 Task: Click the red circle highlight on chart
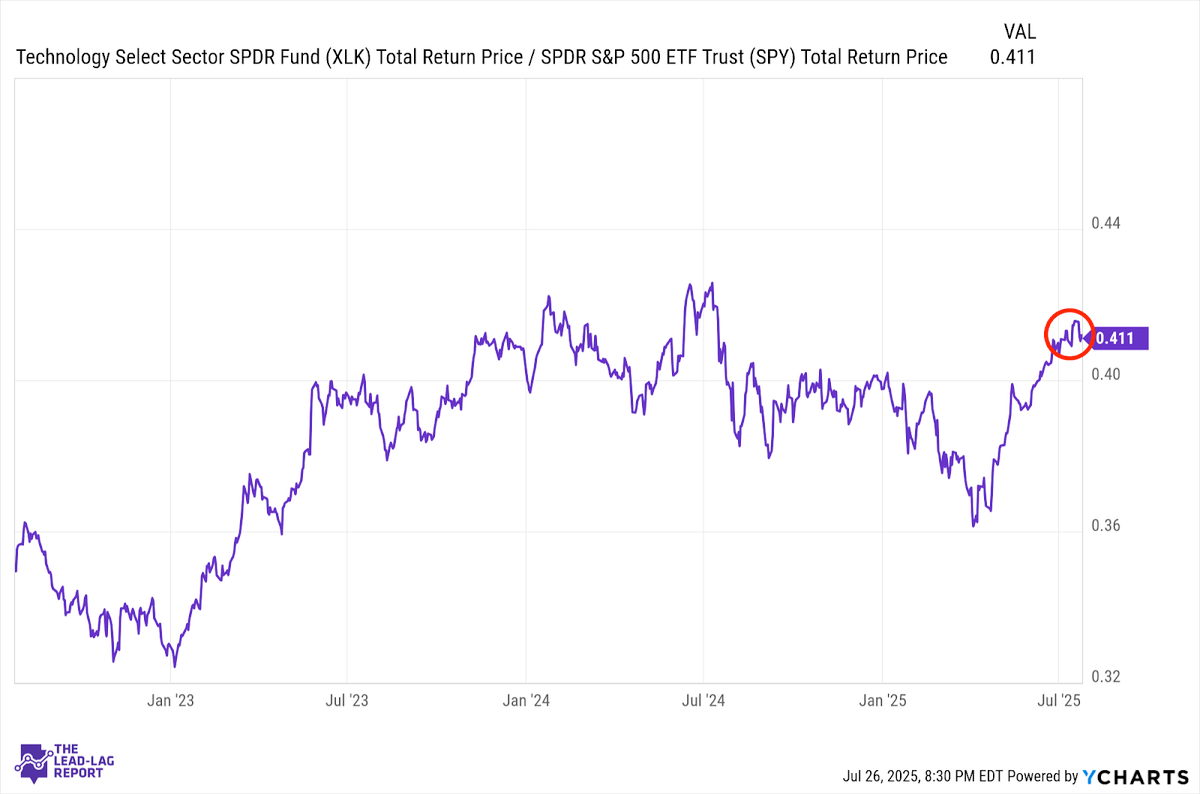click(1069, 334)
